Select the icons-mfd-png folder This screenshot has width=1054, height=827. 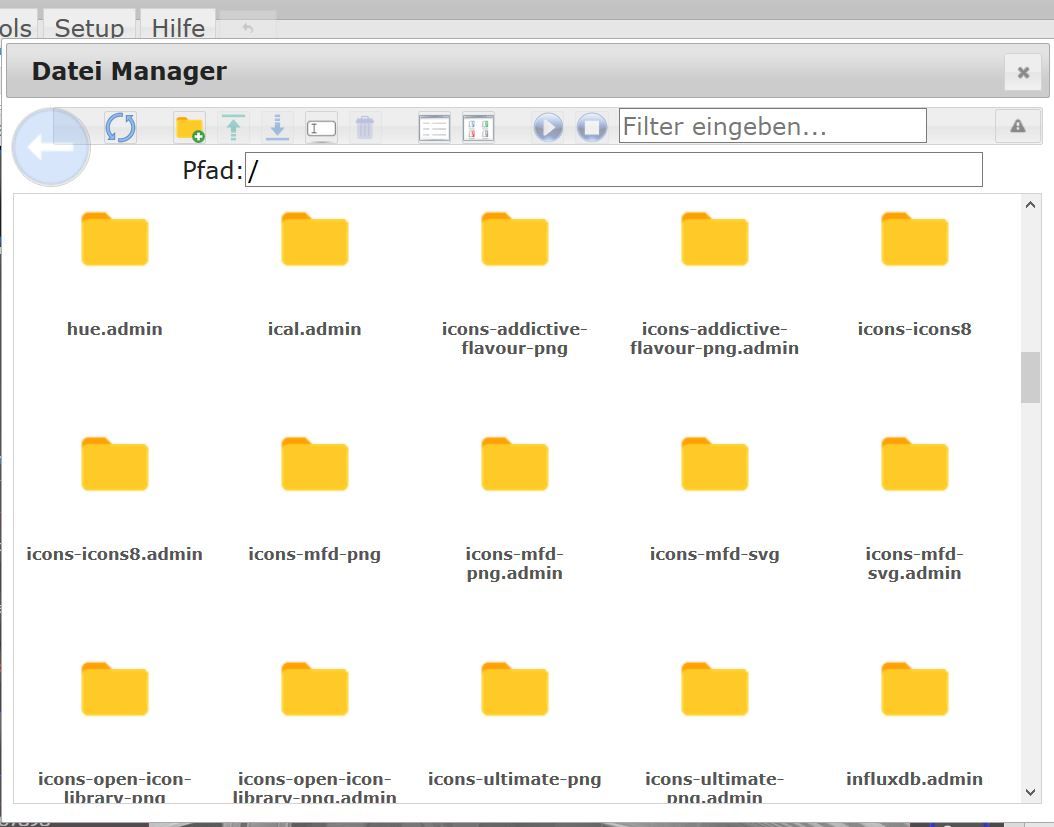315,501
